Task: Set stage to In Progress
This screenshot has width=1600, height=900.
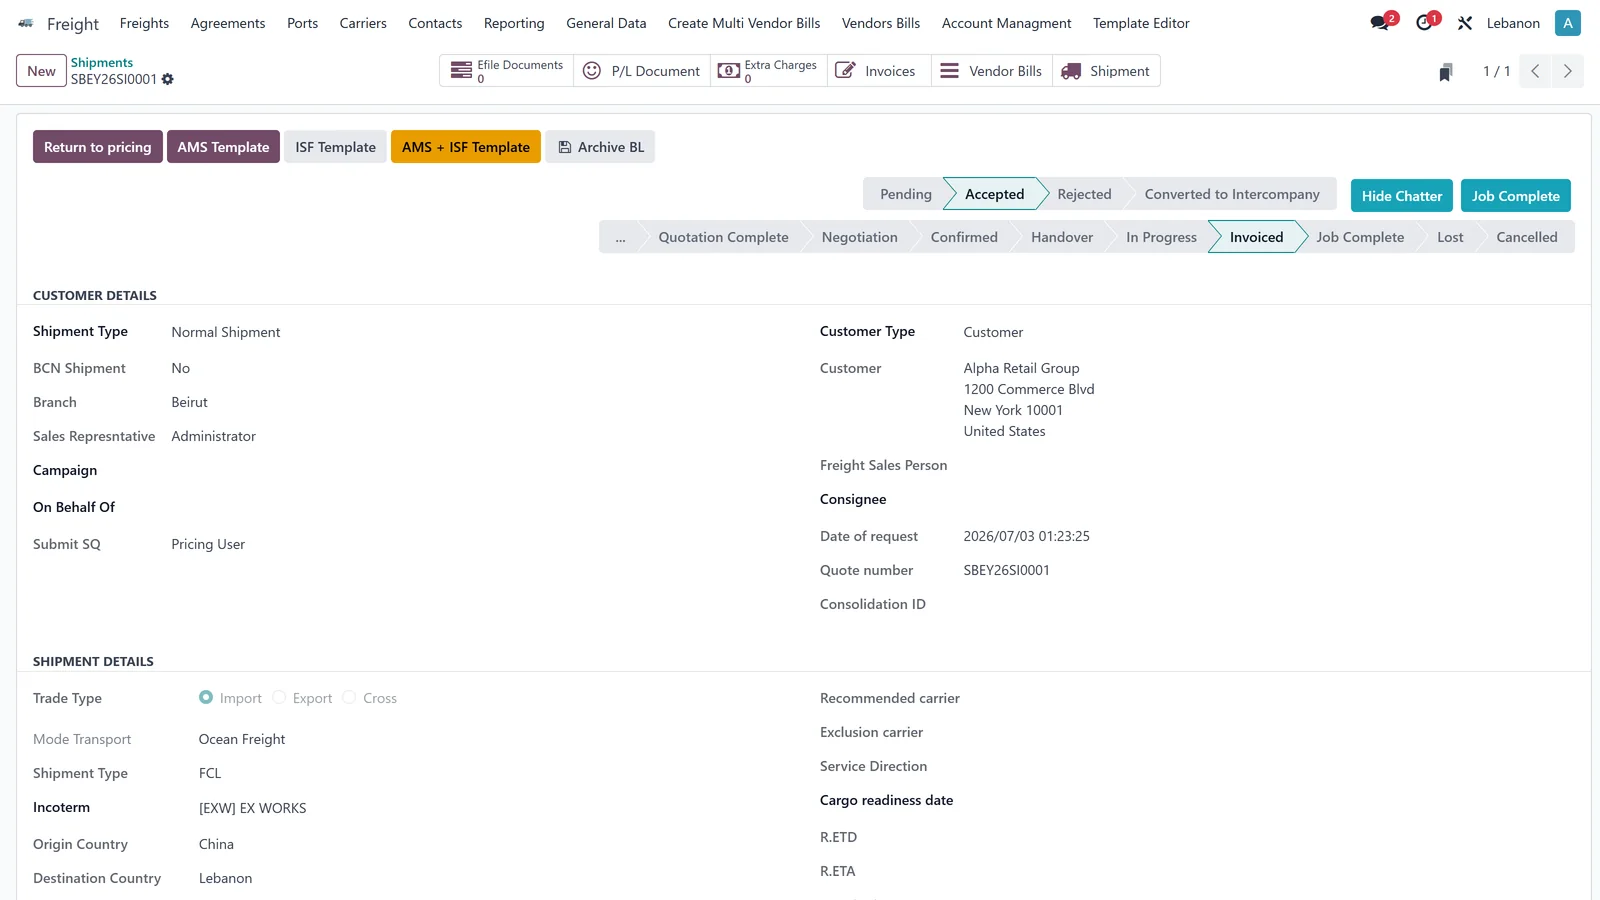Action: [1161, 237]
